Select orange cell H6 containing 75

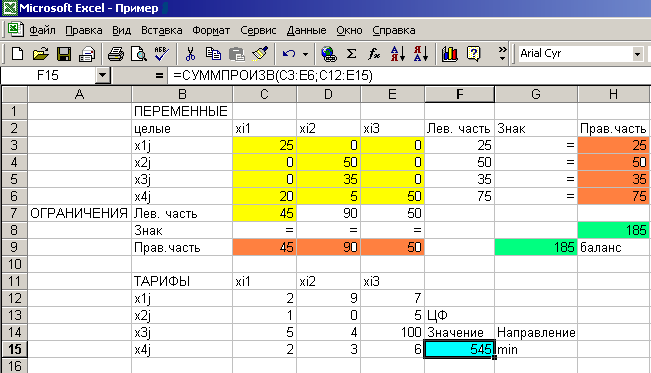(x=614, y=196)
